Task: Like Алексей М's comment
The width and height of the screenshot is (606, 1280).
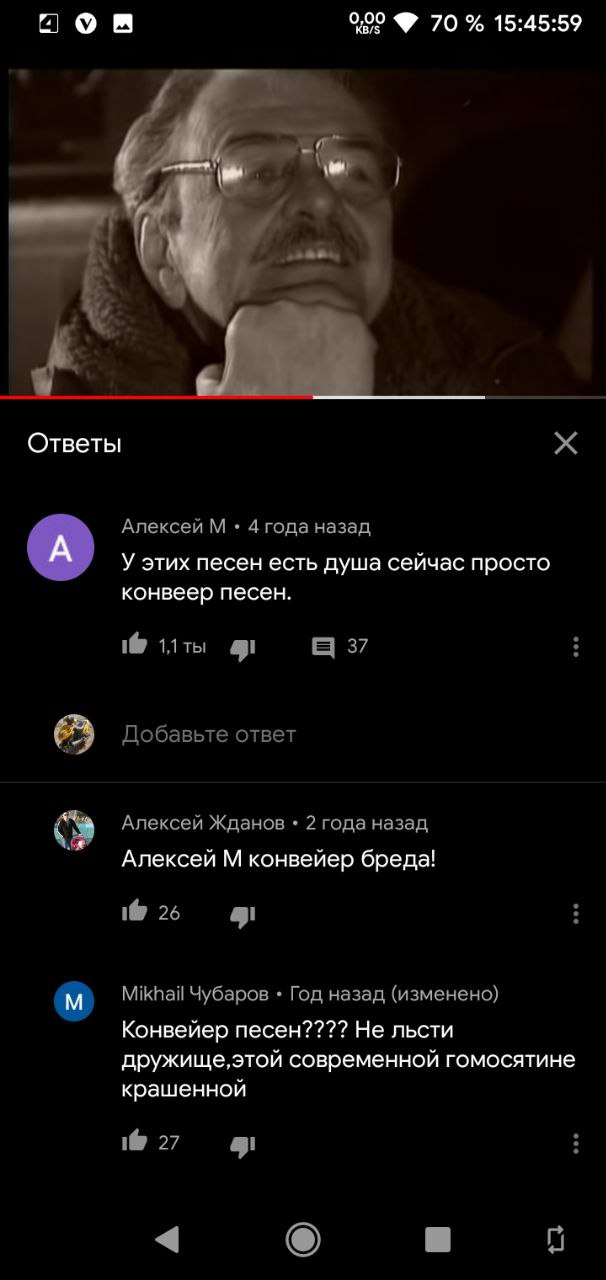Action: pyautogui.click(x=135, y=645)
